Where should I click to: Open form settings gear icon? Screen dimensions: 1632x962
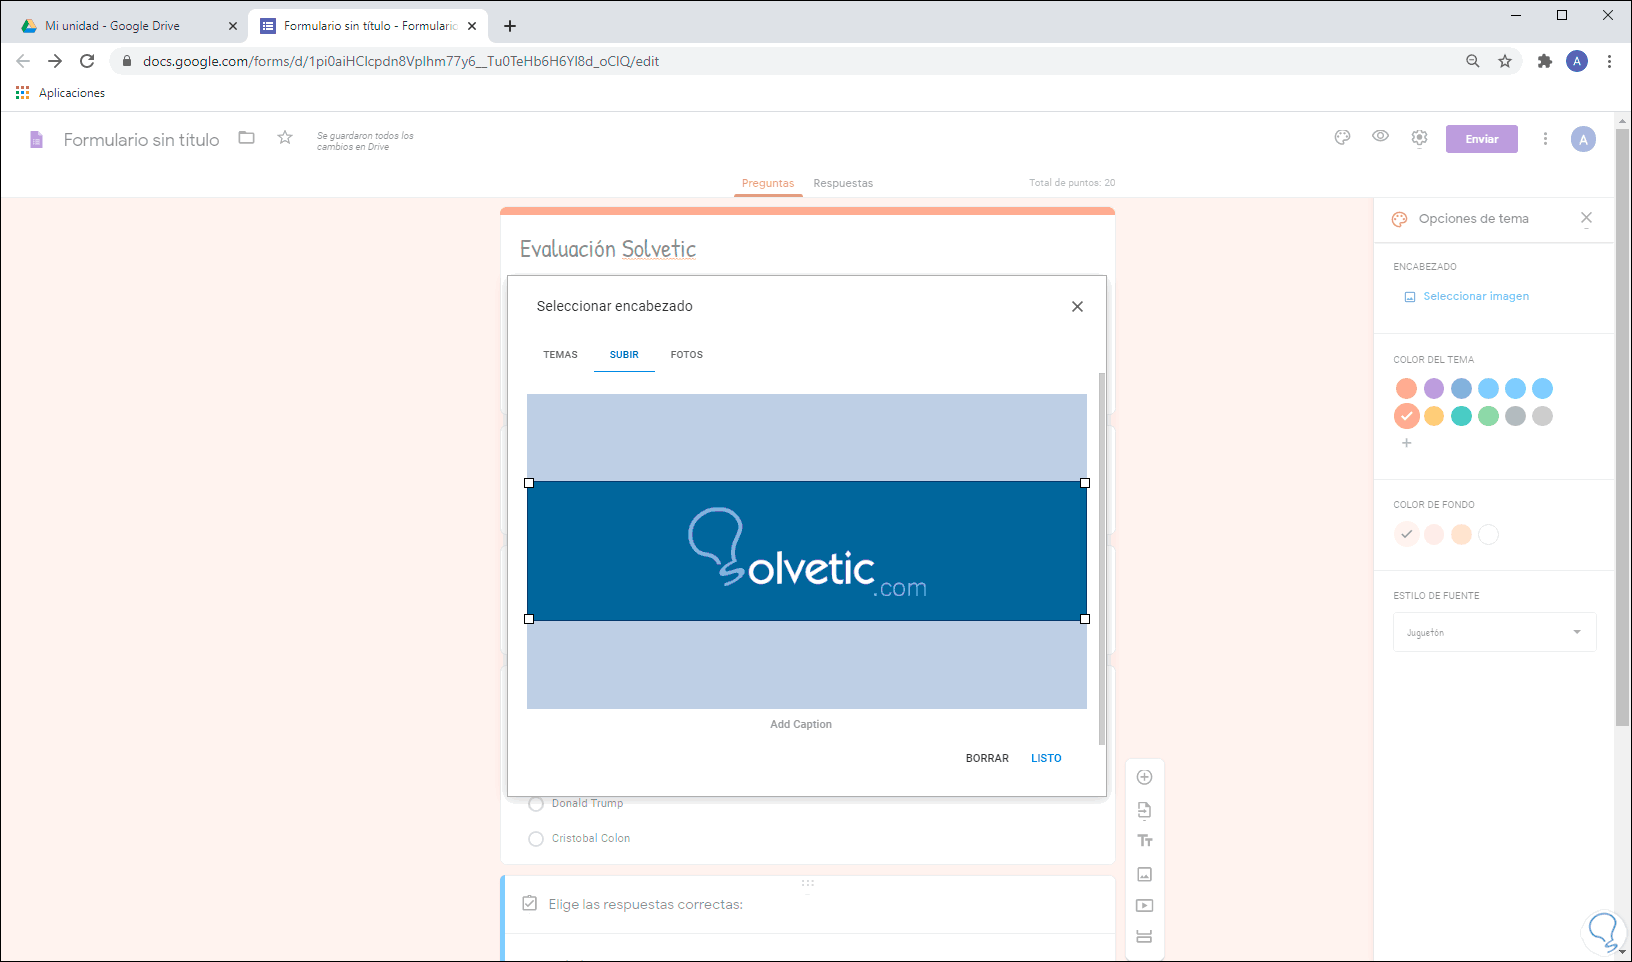1419,138
